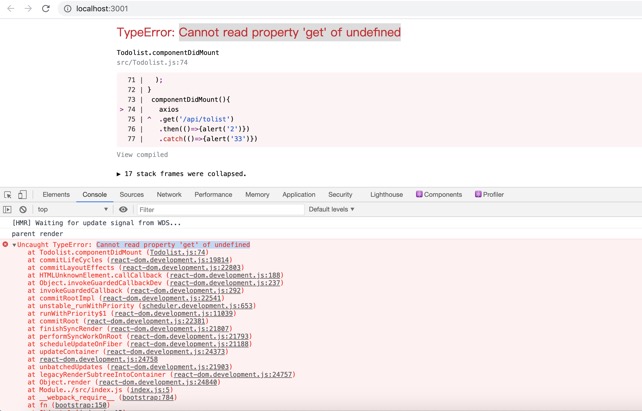Reload the localhost page
Viewport: 642px width, 411px height.
[x=46, y=9]
